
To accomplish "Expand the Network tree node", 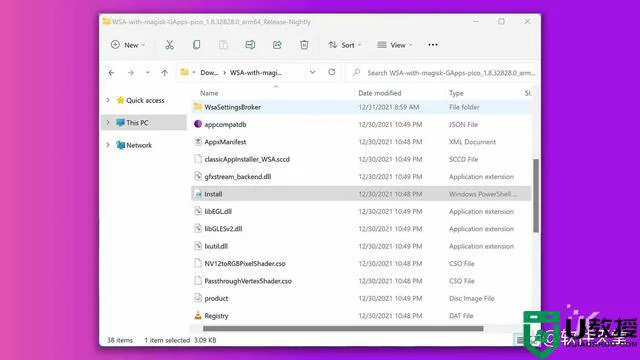I will 108,145.
